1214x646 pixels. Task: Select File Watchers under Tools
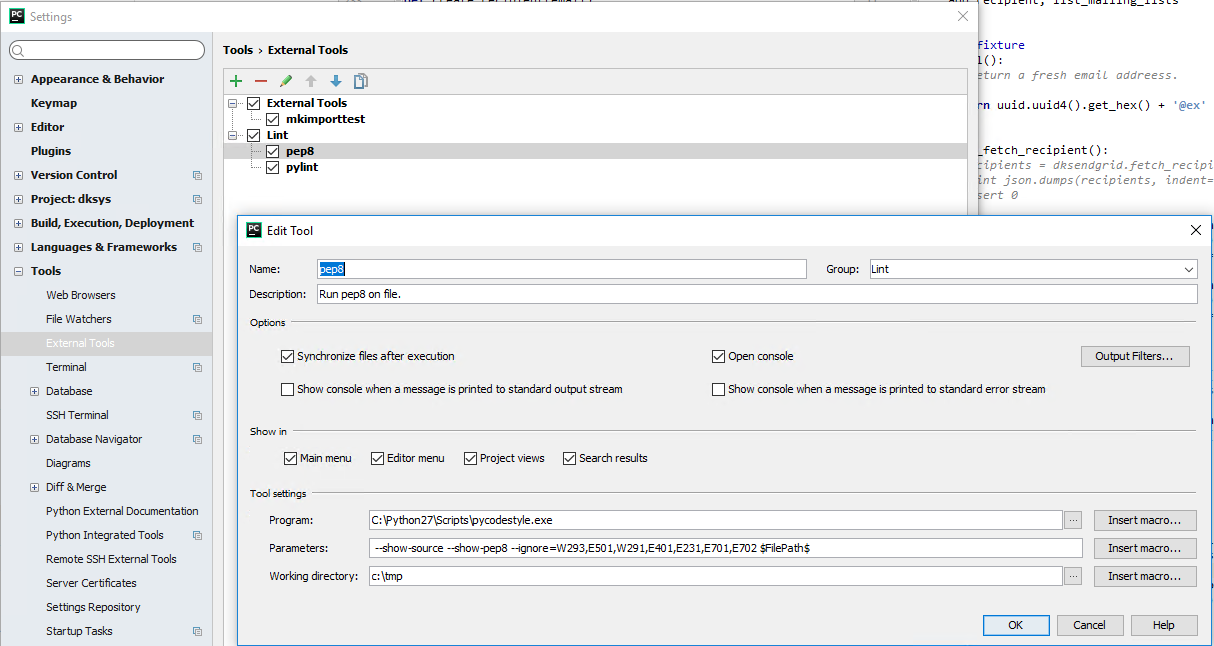pyautogui.click(x=79, y=319)
